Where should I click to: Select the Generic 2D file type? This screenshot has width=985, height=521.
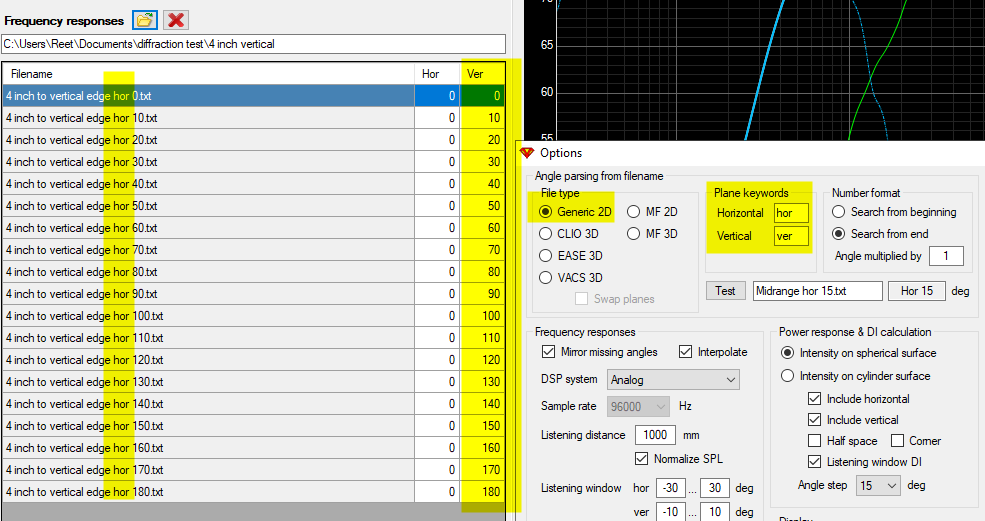tap(545, 212)
